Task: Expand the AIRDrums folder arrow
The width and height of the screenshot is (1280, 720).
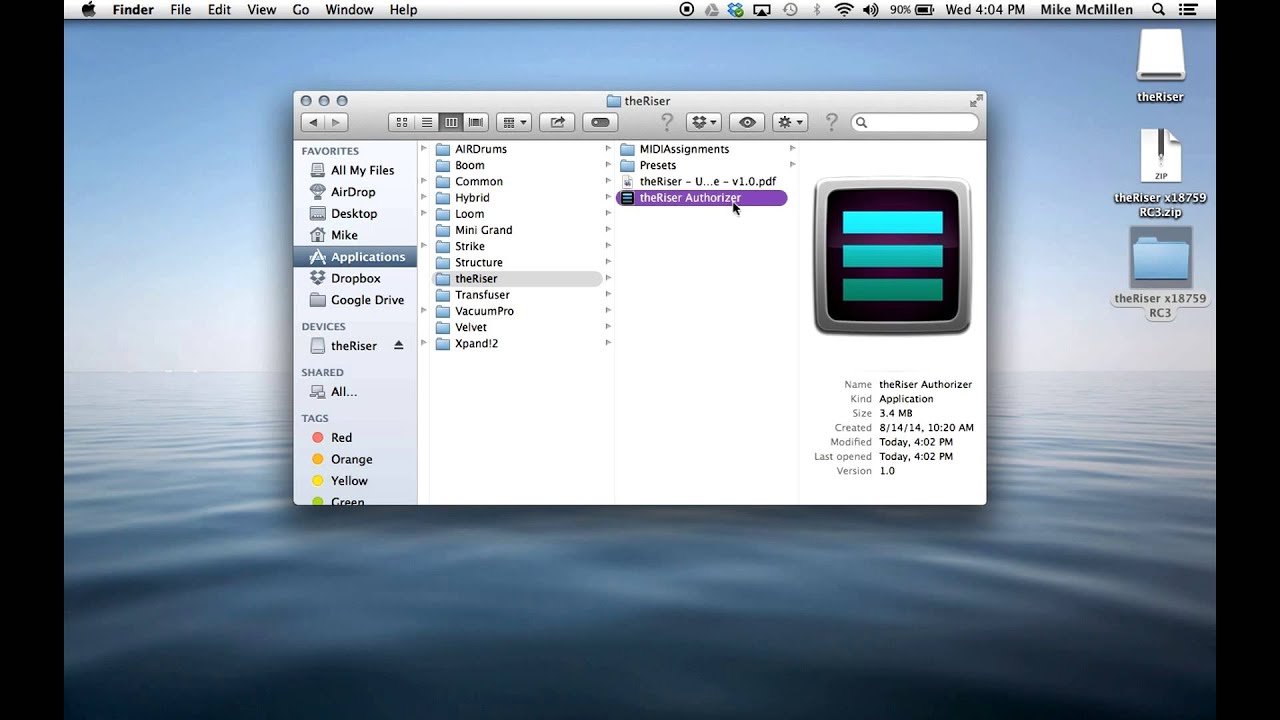Action: (607, 149)
